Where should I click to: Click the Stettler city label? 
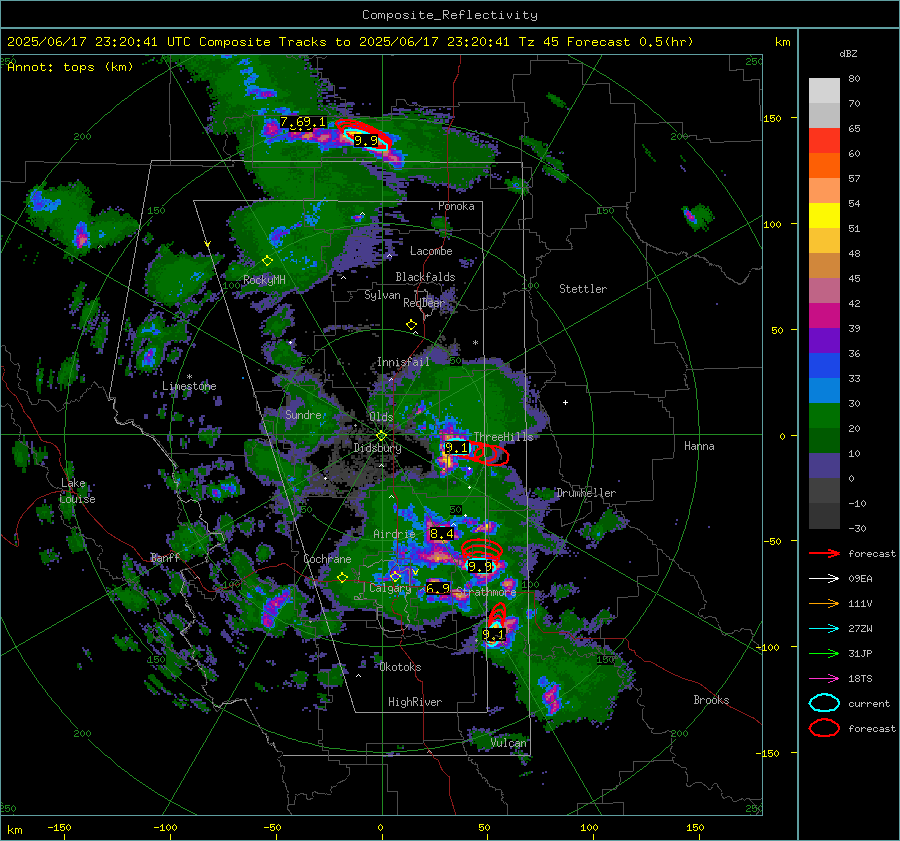pos(583,289)
